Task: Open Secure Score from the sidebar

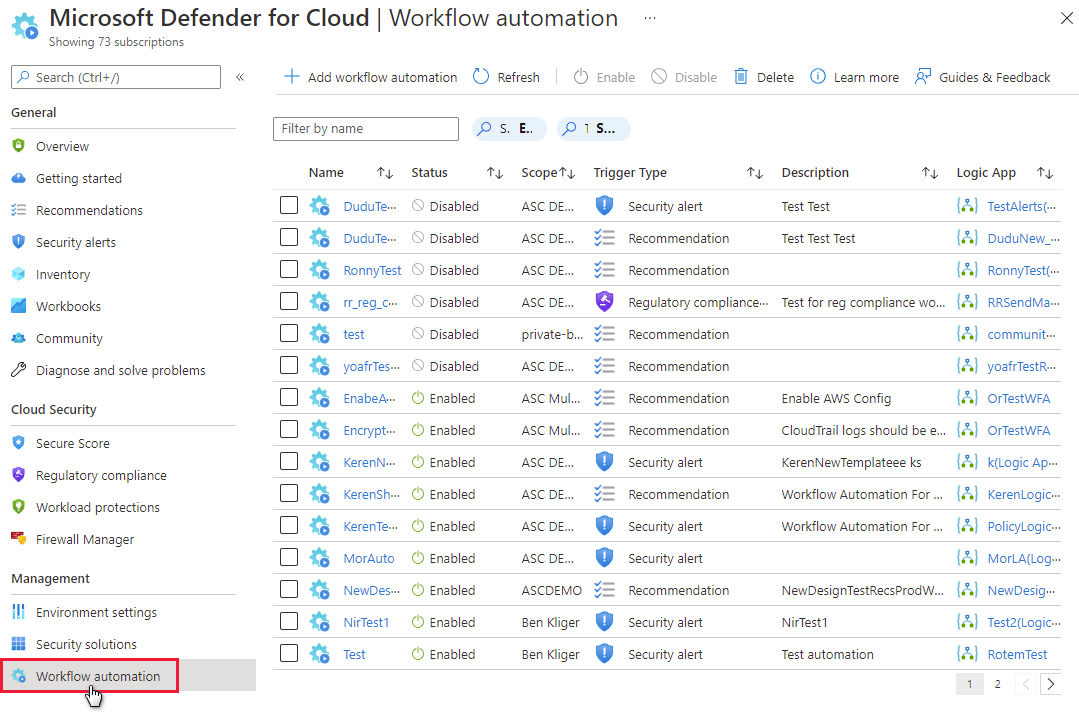Action: tap(72, 443)
